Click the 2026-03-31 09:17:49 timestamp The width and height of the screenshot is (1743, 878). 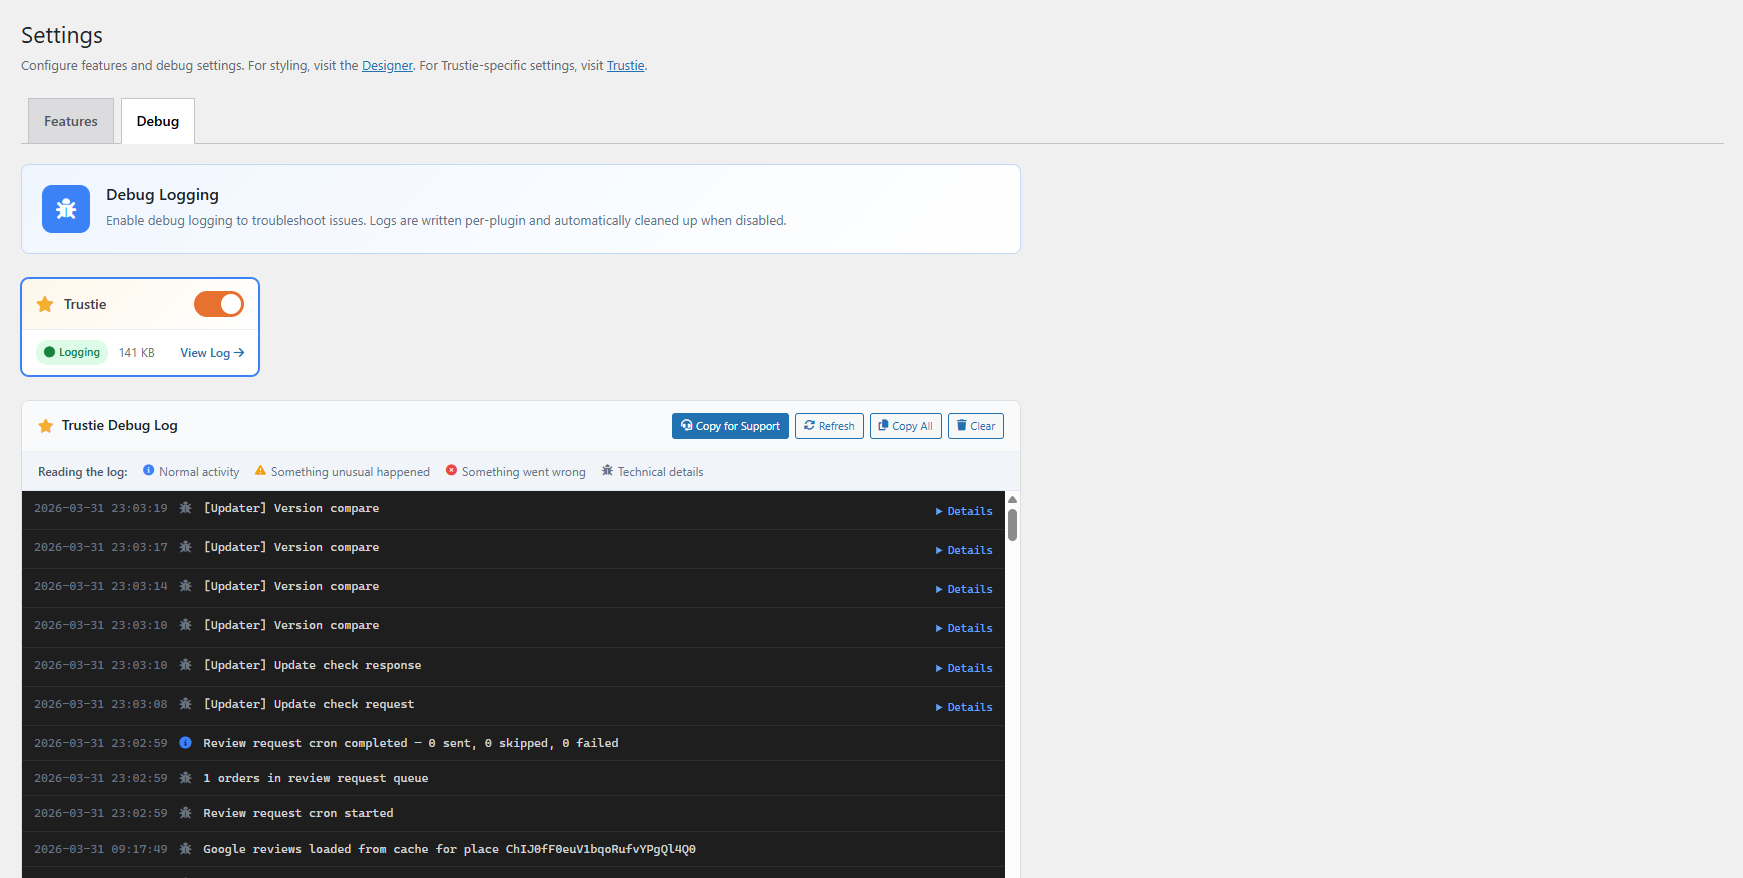coord(101,849)
